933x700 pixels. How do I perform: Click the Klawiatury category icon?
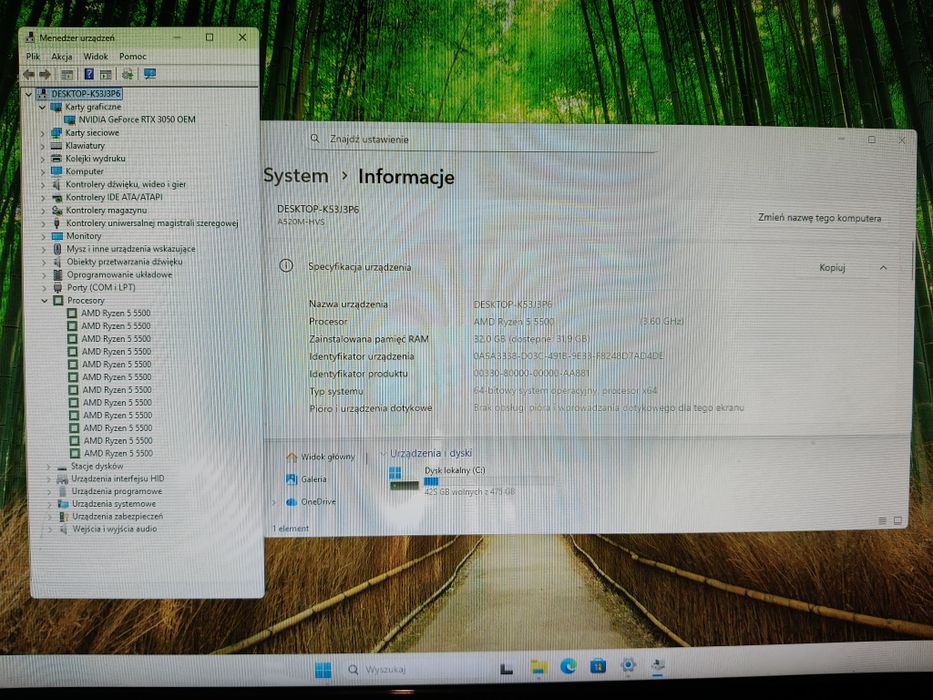click(x=57, y=146)
